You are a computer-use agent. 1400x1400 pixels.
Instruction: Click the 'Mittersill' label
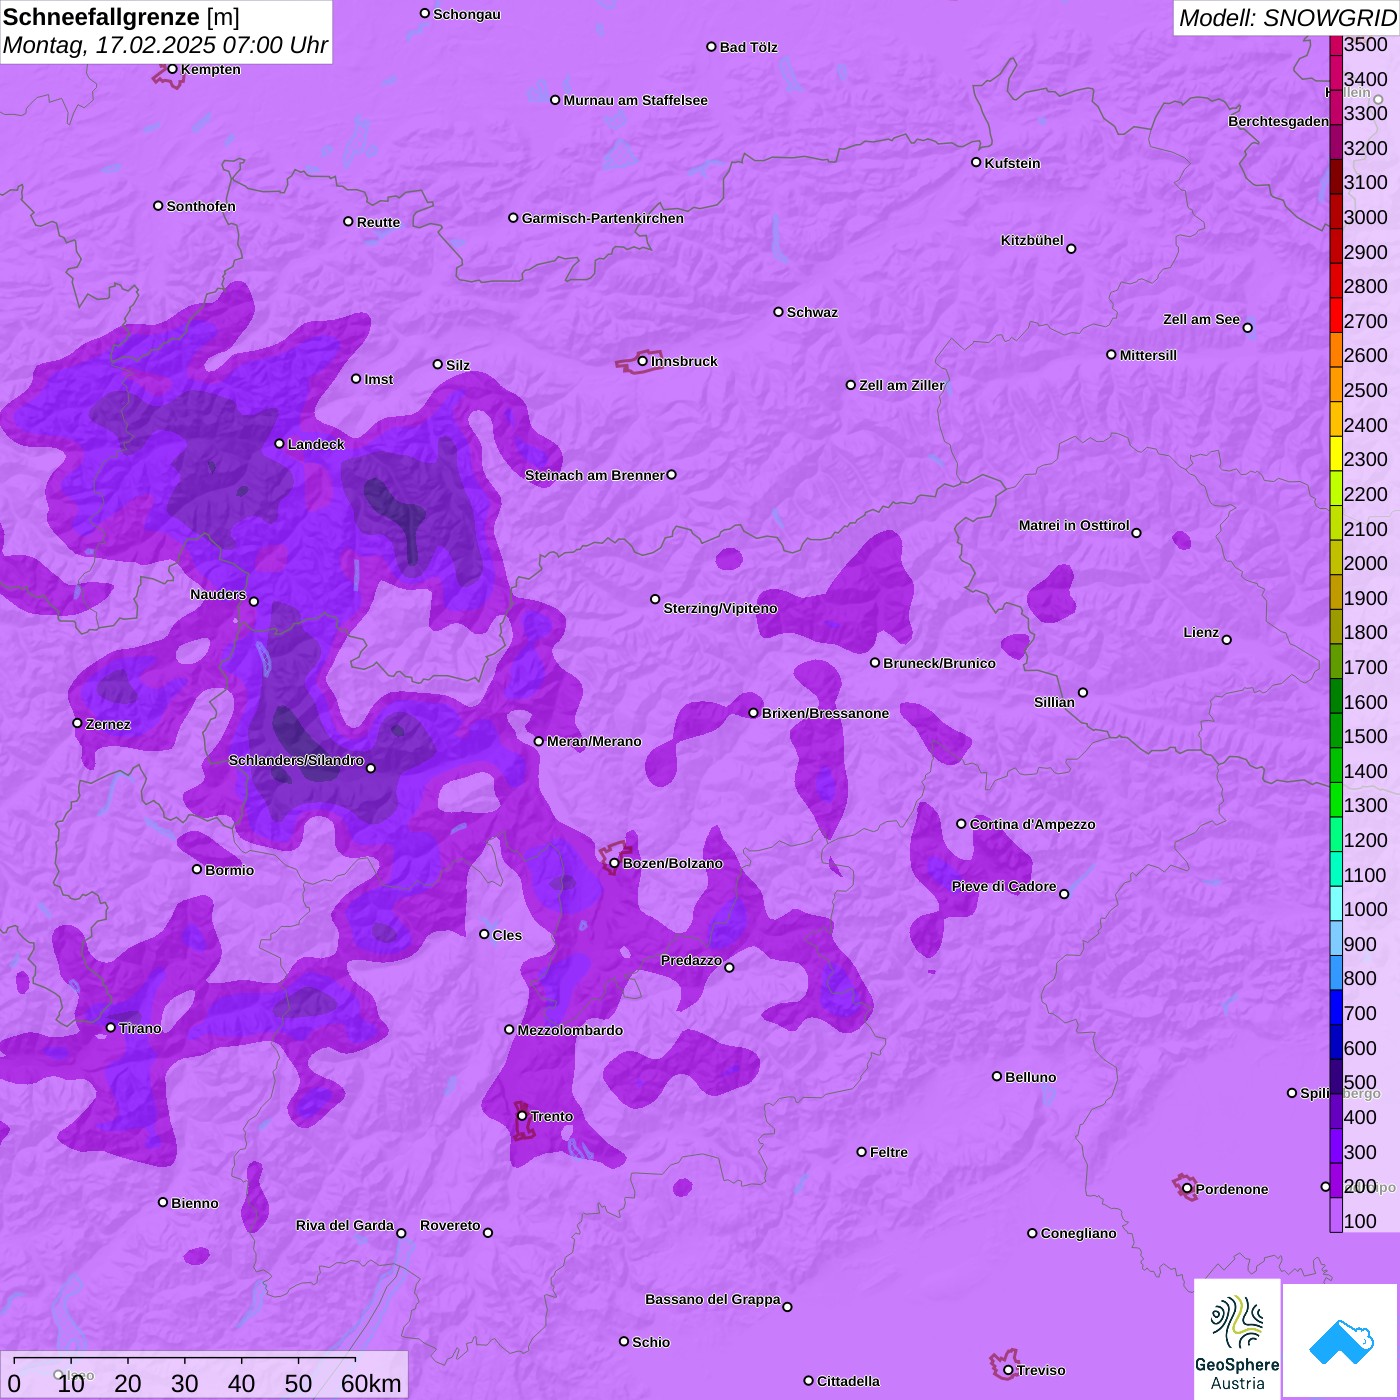point(1148,355)
